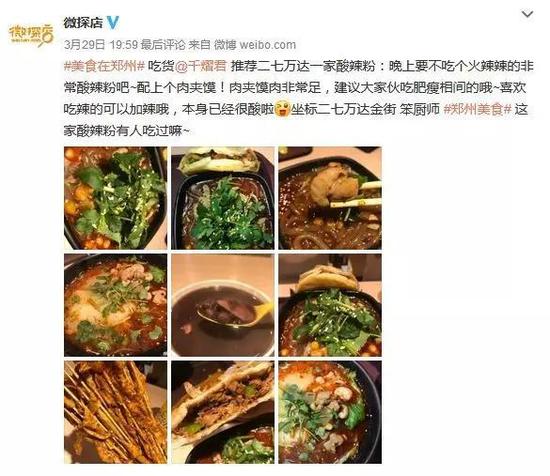Viewport: 550px width, 476px height.
Task: Click the drooling face emoji
Action: (x=282, y=109)
